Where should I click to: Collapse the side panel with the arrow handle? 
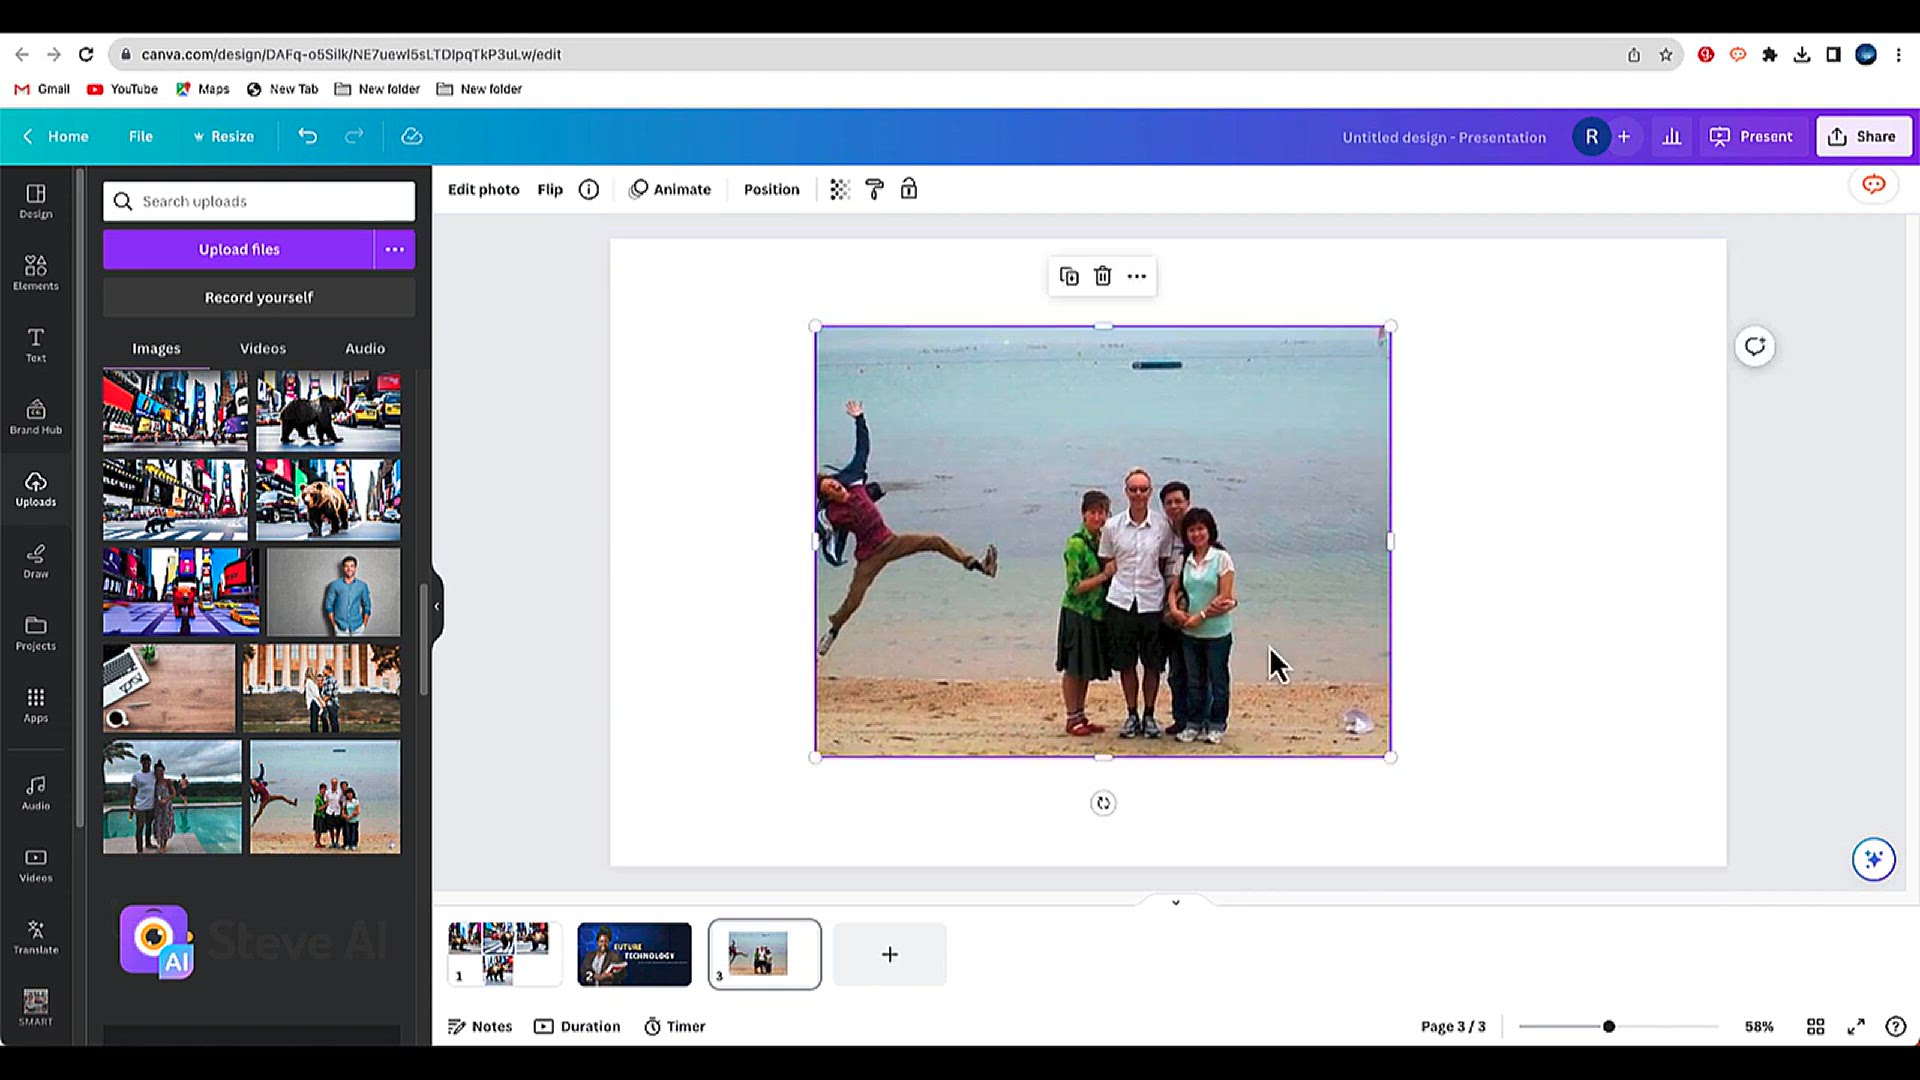436,606
